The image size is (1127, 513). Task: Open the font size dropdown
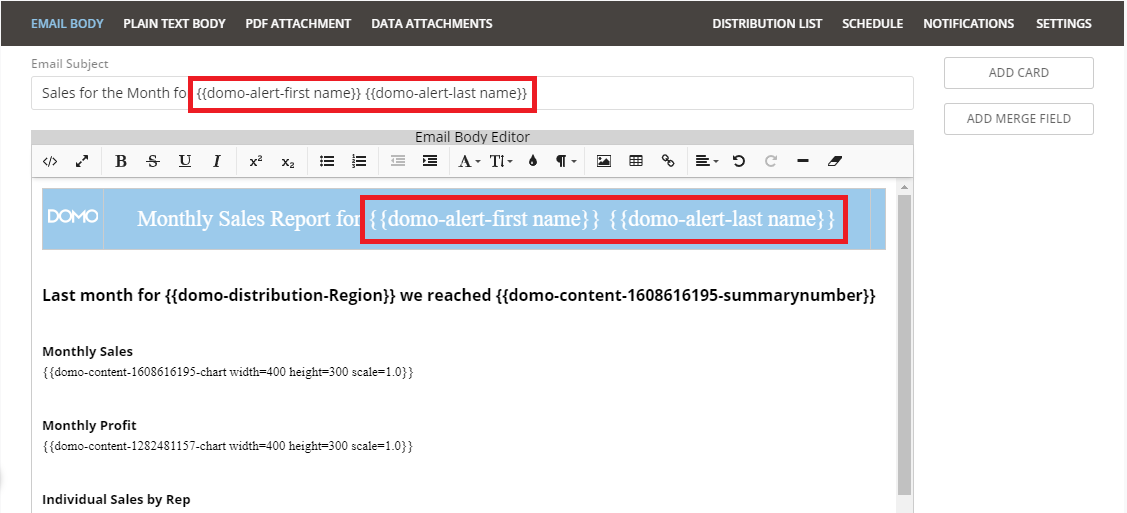coord(501,162)
